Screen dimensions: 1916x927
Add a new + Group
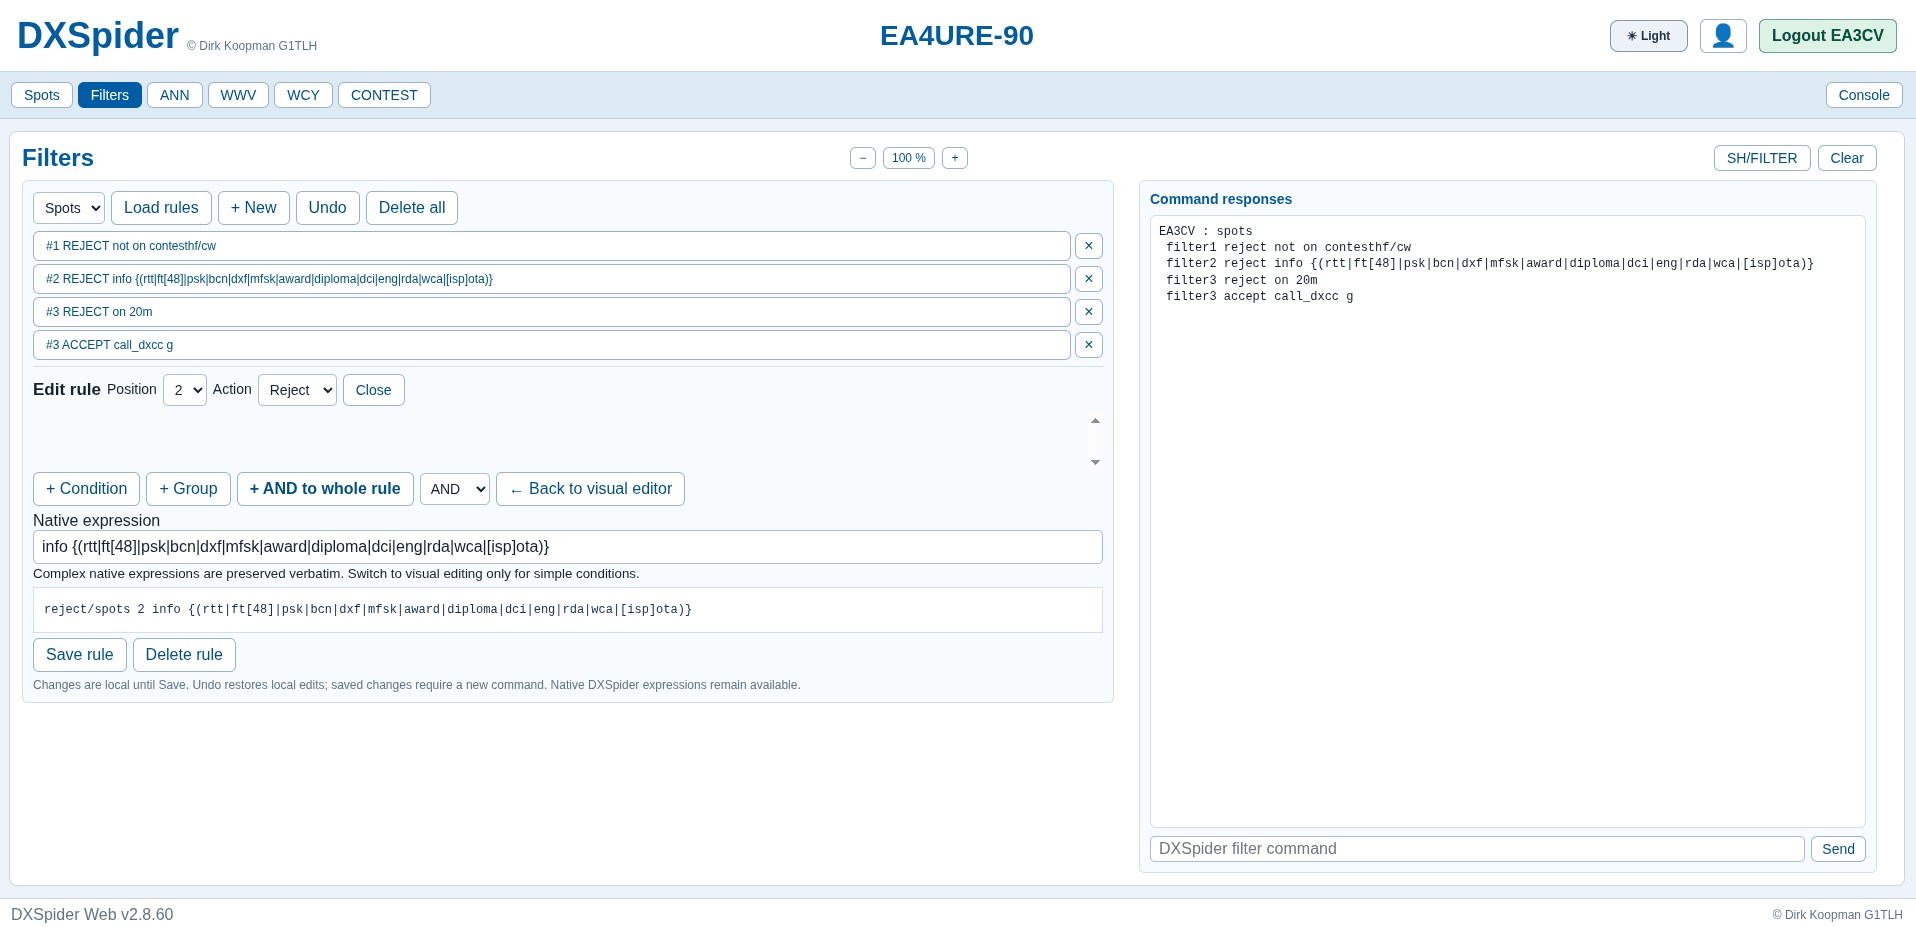click(x=188, y=489)
